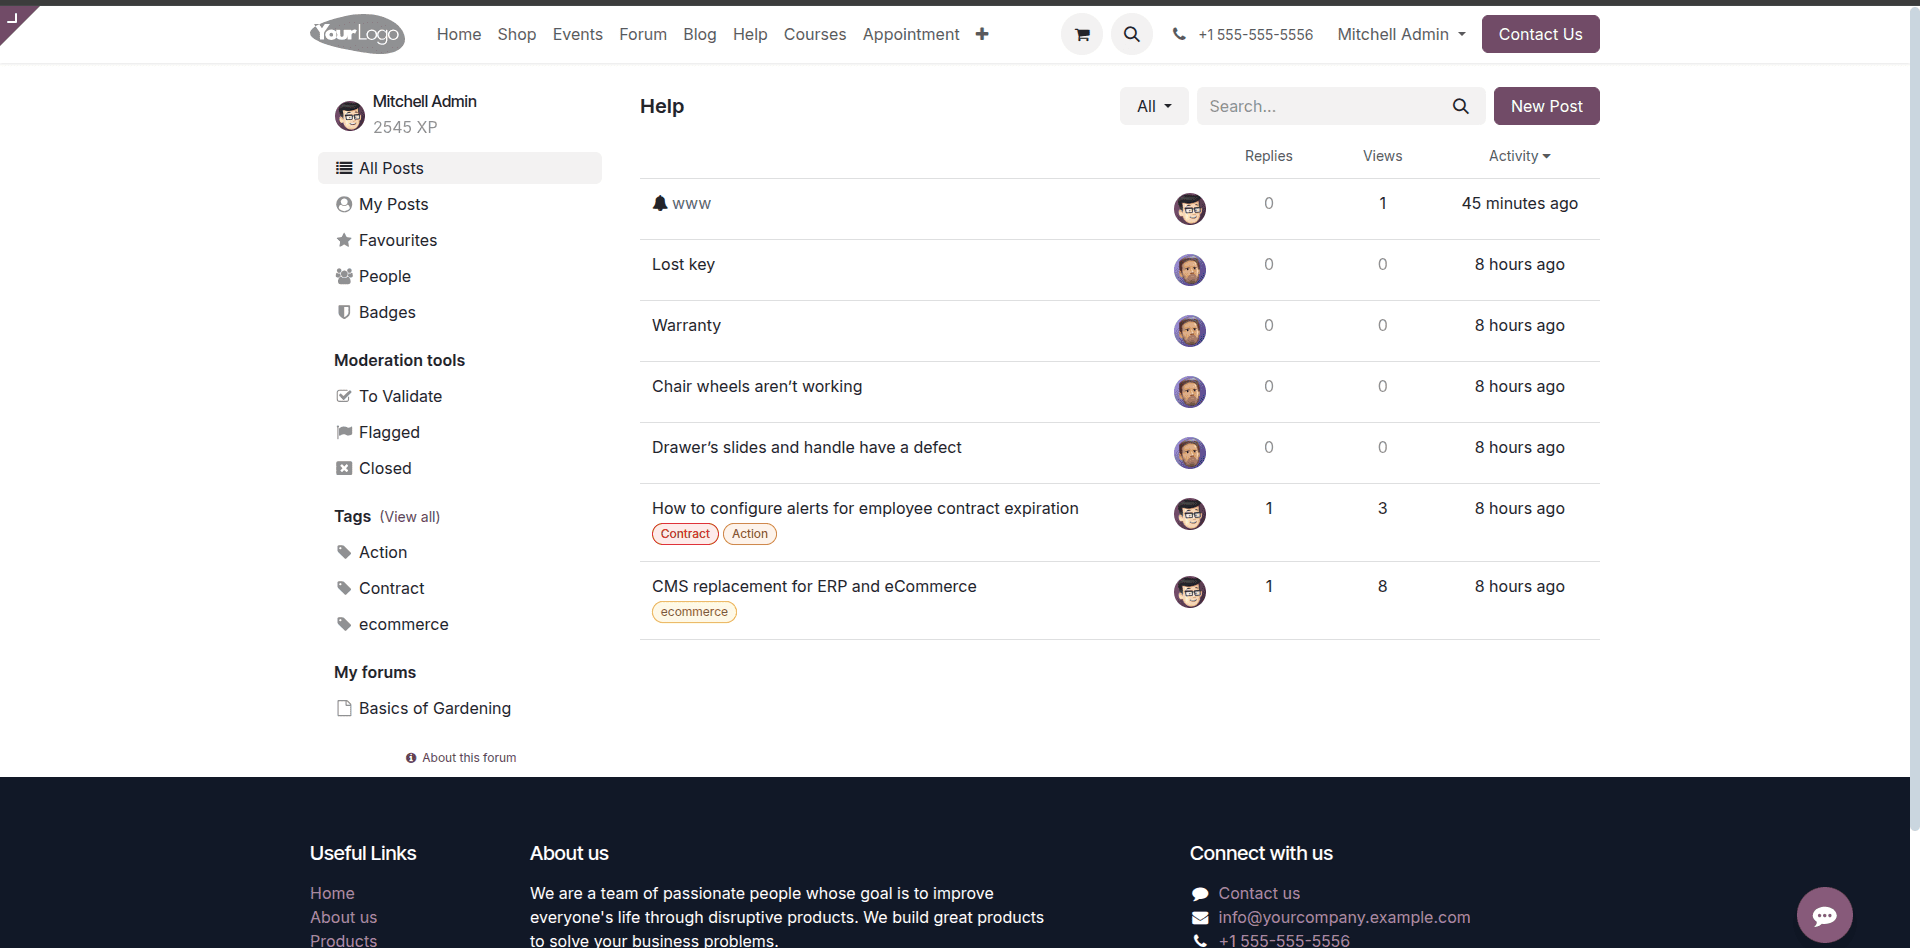This screenshot has width=1920, height=948.
Task: Click the bell icon beside the www post
Action: click(x=660, y=203)
